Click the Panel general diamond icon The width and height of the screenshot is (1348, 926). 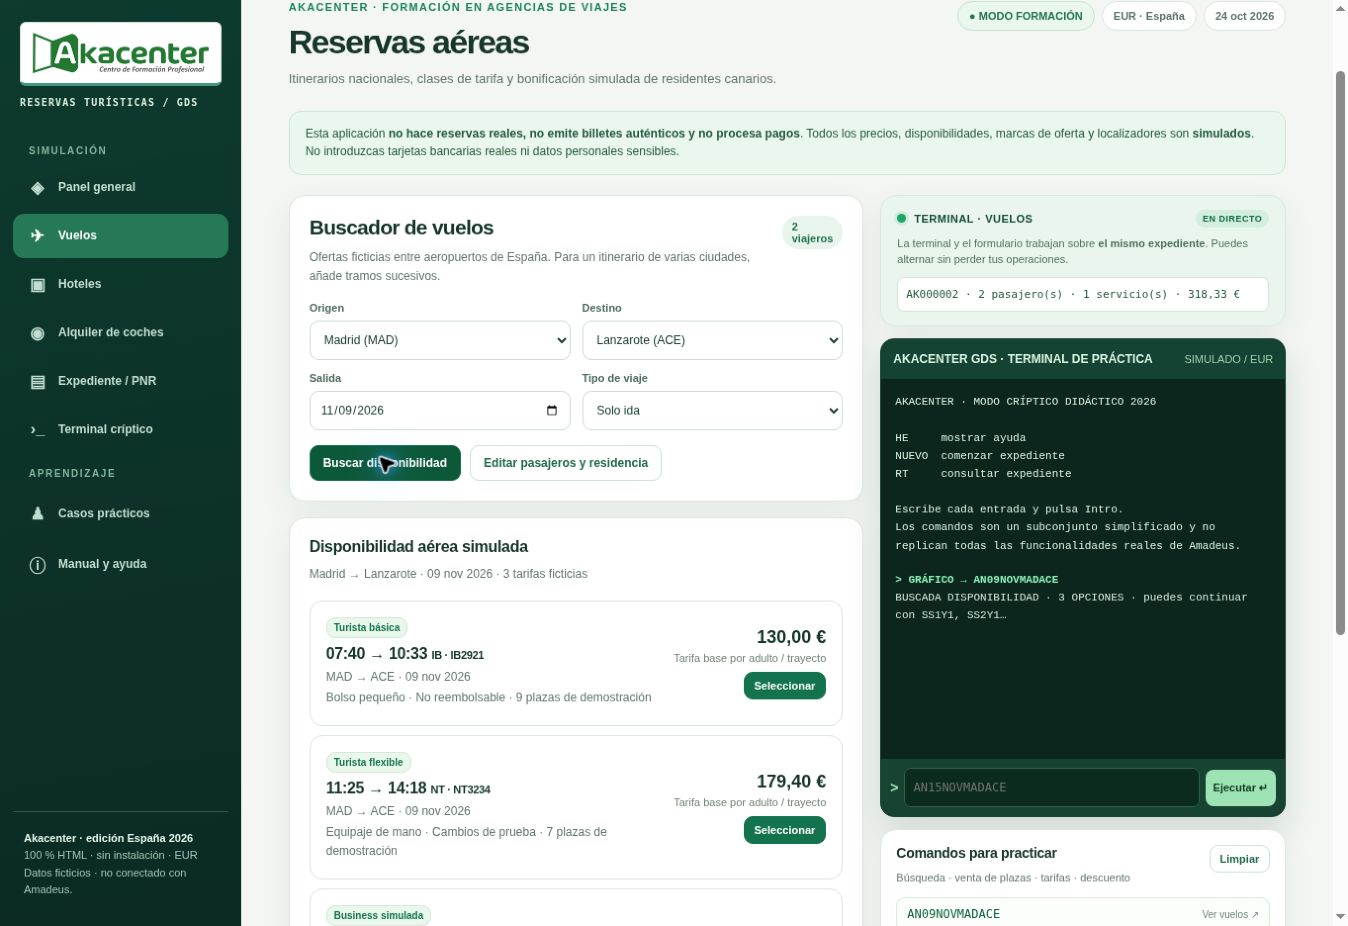coord(38,188)
